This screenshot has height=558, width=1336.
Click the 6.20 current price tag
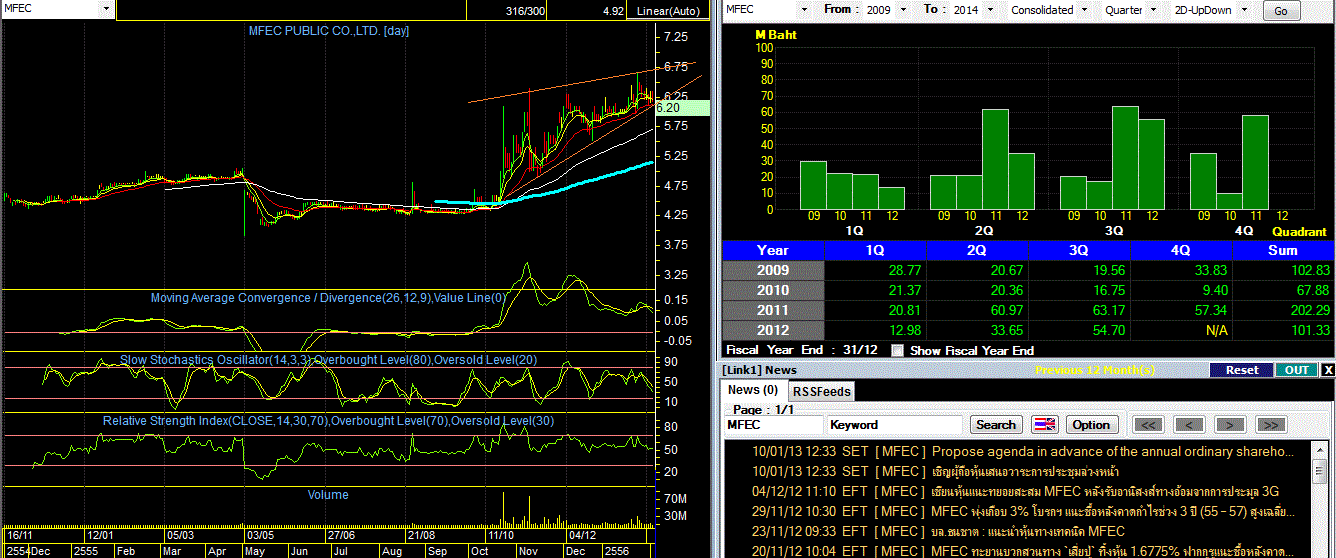[x=681, y=107]
